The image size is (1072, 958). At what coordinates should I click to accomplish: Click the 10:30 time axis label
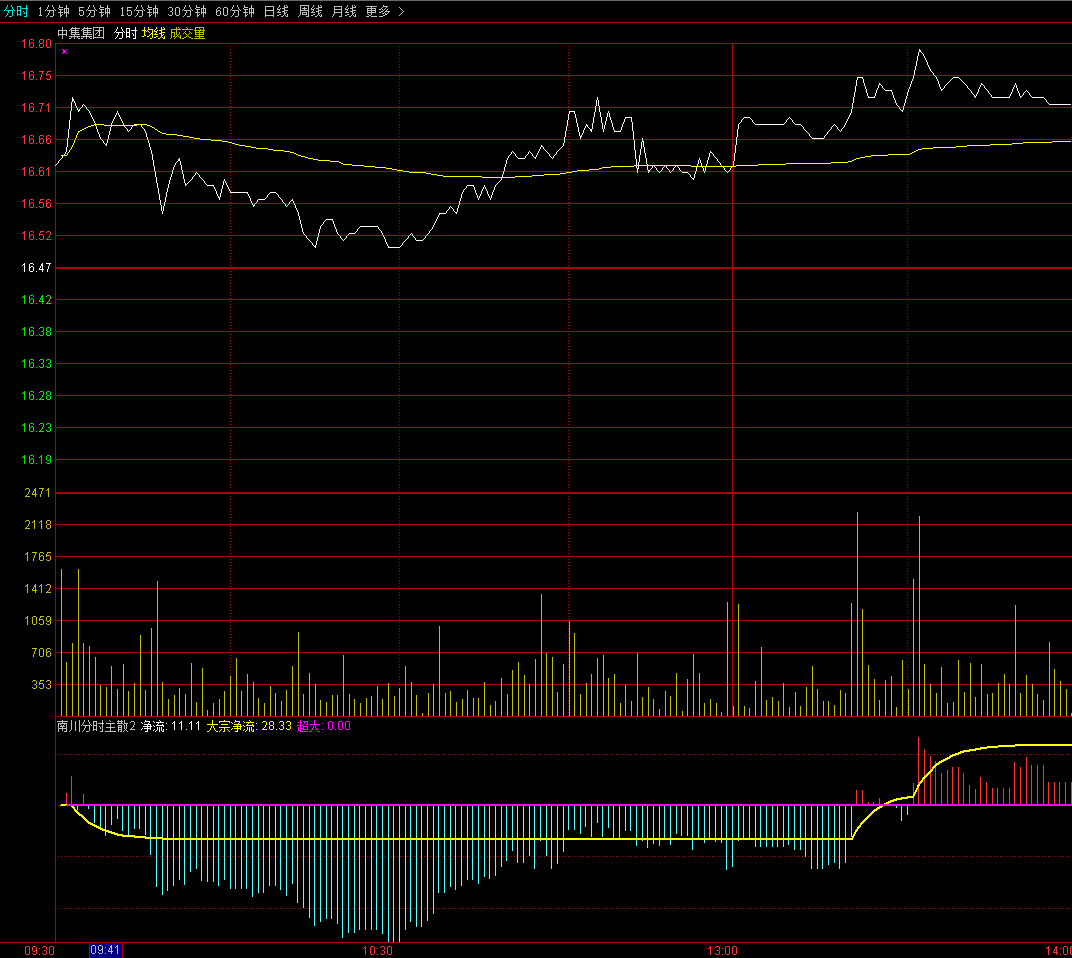pos(377,950)
